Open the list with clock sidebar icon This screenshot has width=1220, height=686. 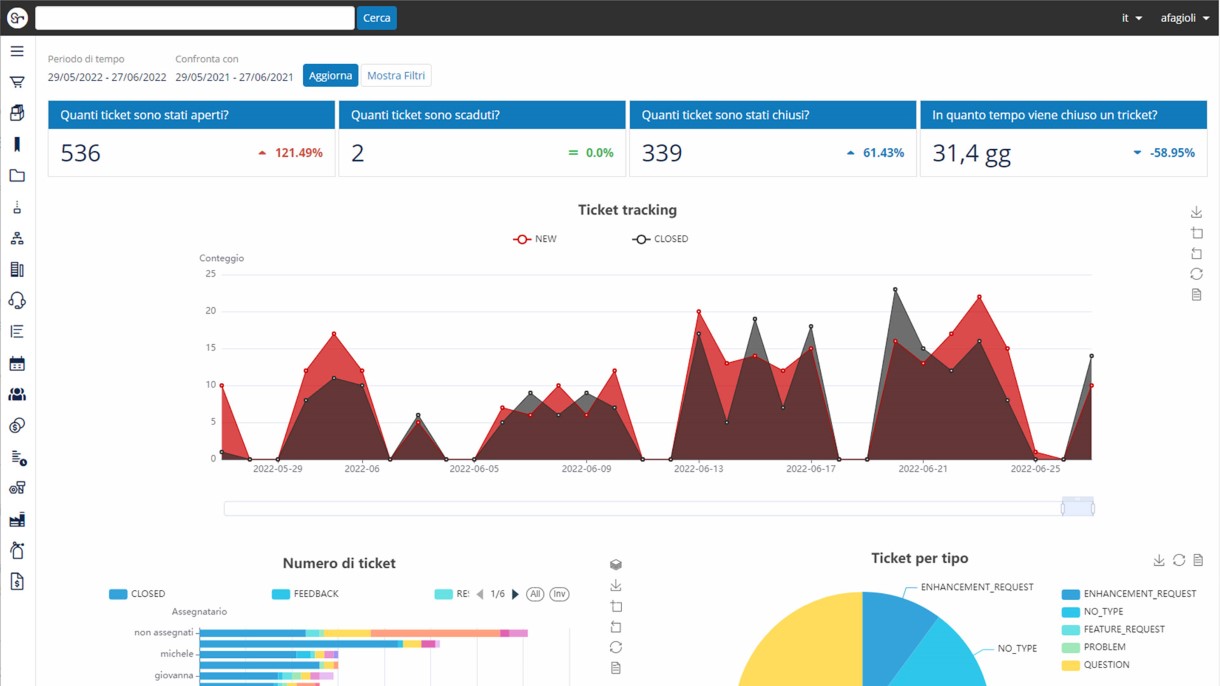point(17,457)
